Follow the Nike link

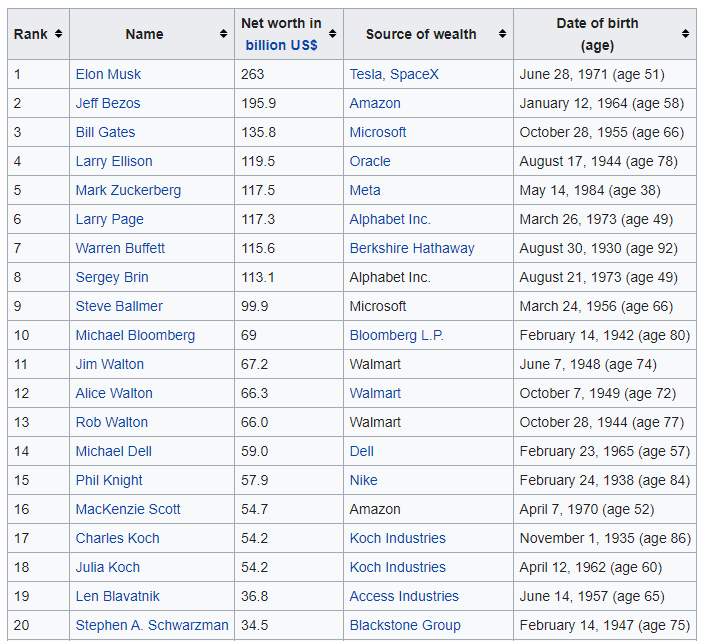point(364,480)
